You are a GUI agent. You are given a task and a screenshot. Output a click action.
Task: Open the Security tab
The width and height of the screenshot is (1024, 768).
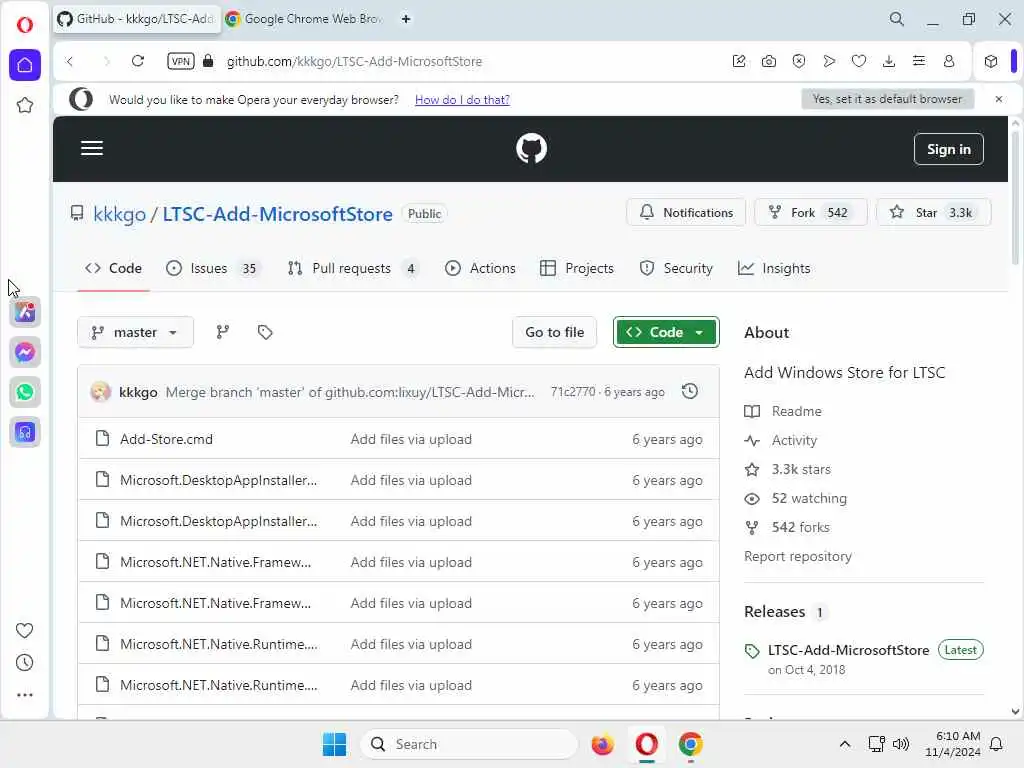coord(676,268)
